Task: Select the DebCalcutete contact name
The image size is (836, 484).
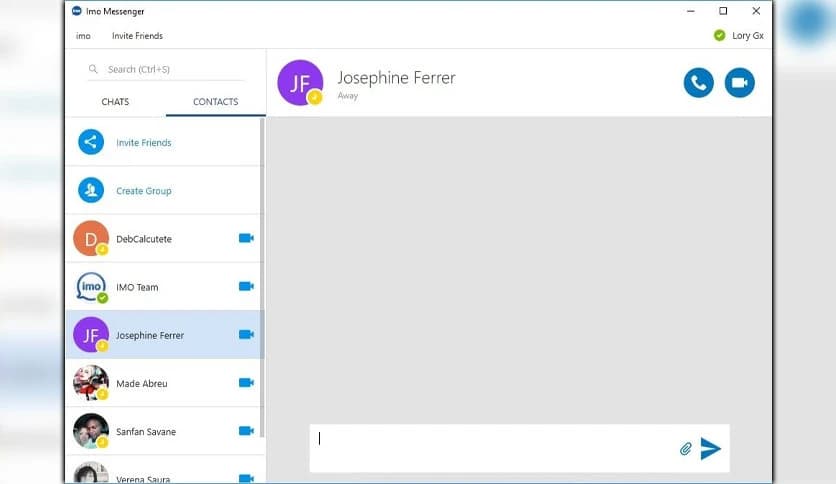Action: [x=144, y=239]
